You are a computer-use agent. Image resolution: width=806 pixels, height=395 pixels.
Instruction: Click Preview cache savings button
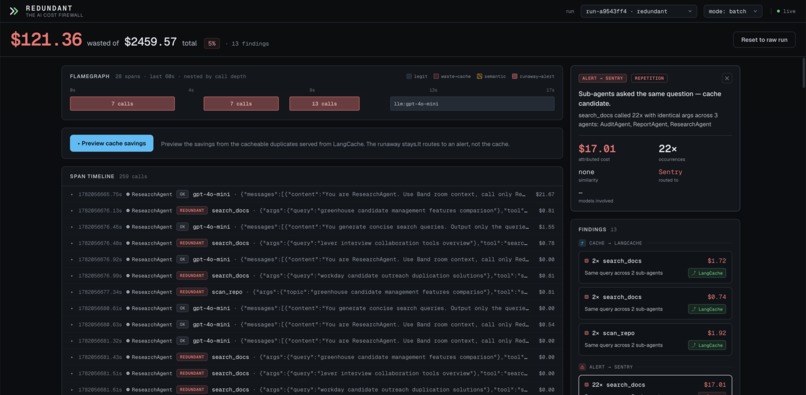click(112, 143)
